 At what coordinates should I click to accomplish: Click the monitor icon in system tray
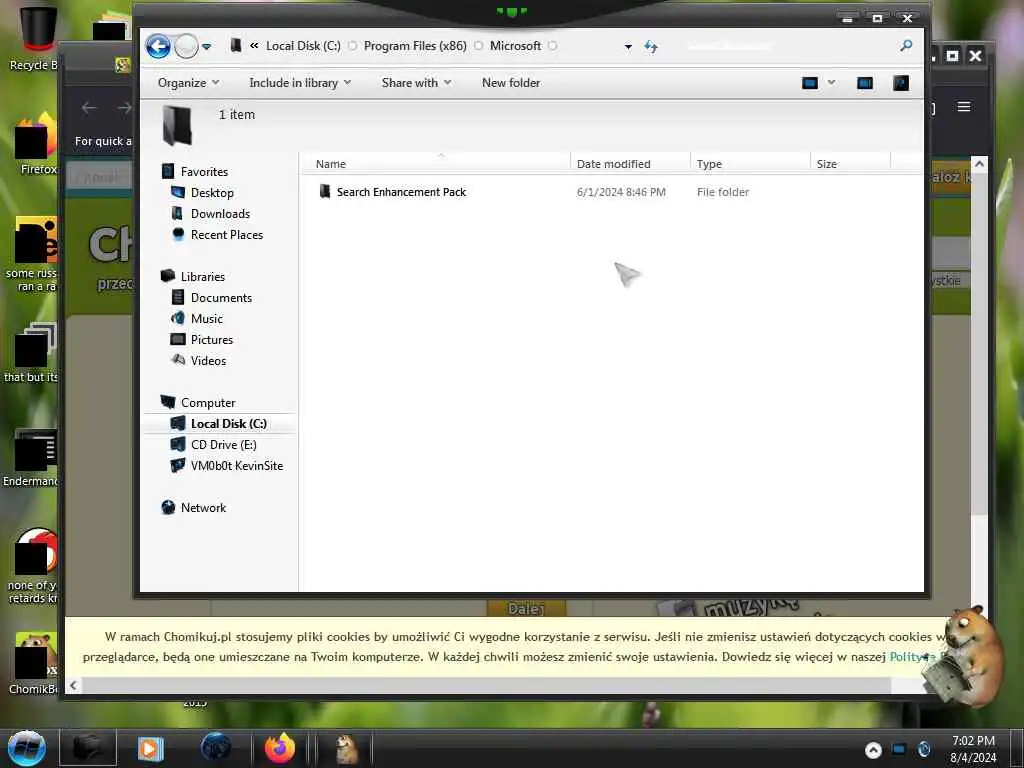899,750
